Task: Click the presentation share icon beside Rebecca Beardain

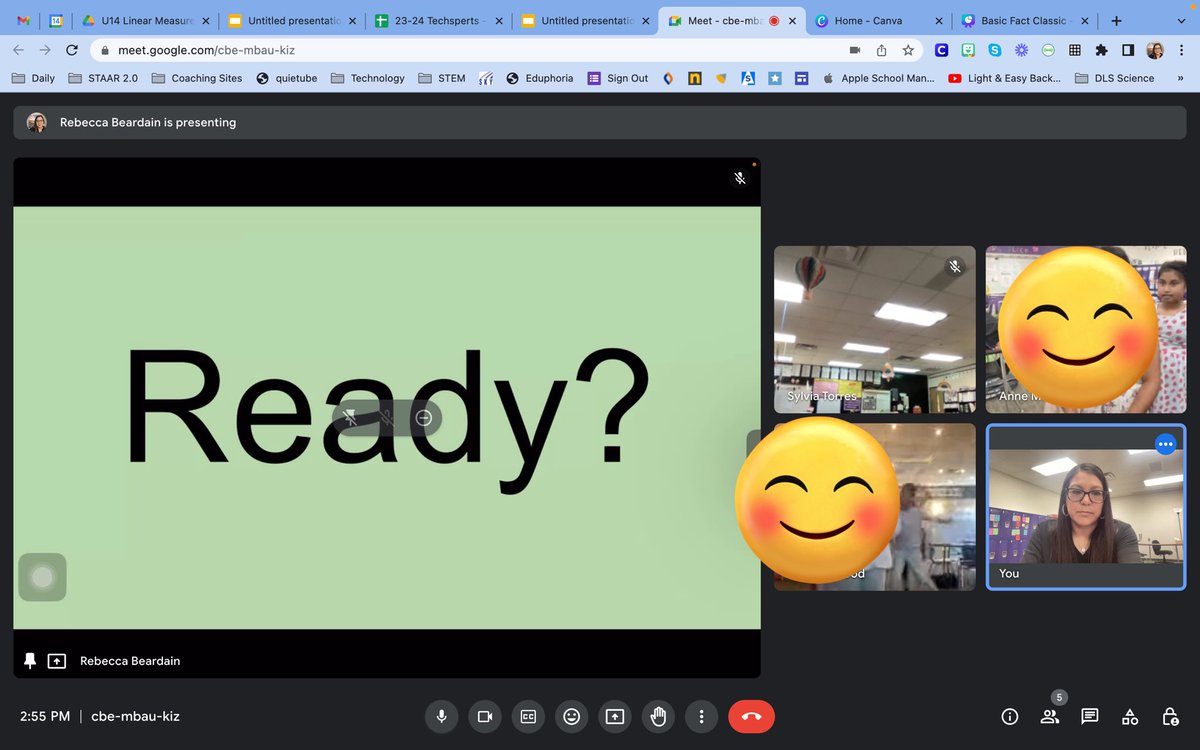Action: tap(57, 661)
